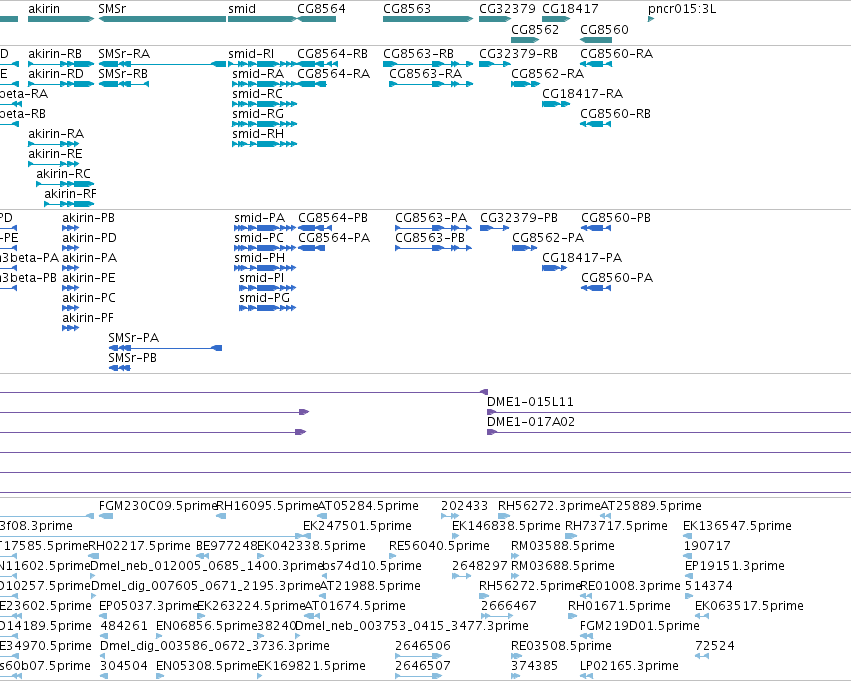
Task: Click the CG18417 gene label
Action: pos(570,9)
